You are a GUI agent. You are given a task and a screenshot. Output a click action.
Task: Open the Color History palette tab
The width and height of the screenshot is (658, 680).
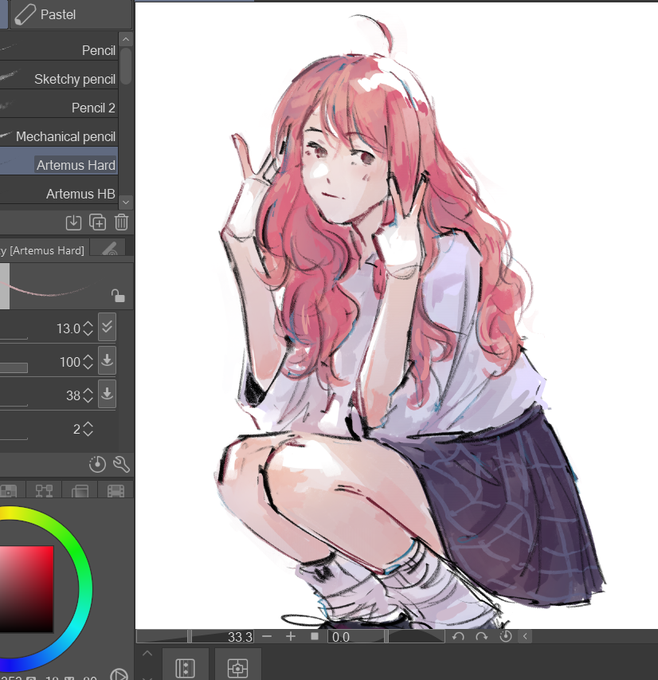pos(115,490)
